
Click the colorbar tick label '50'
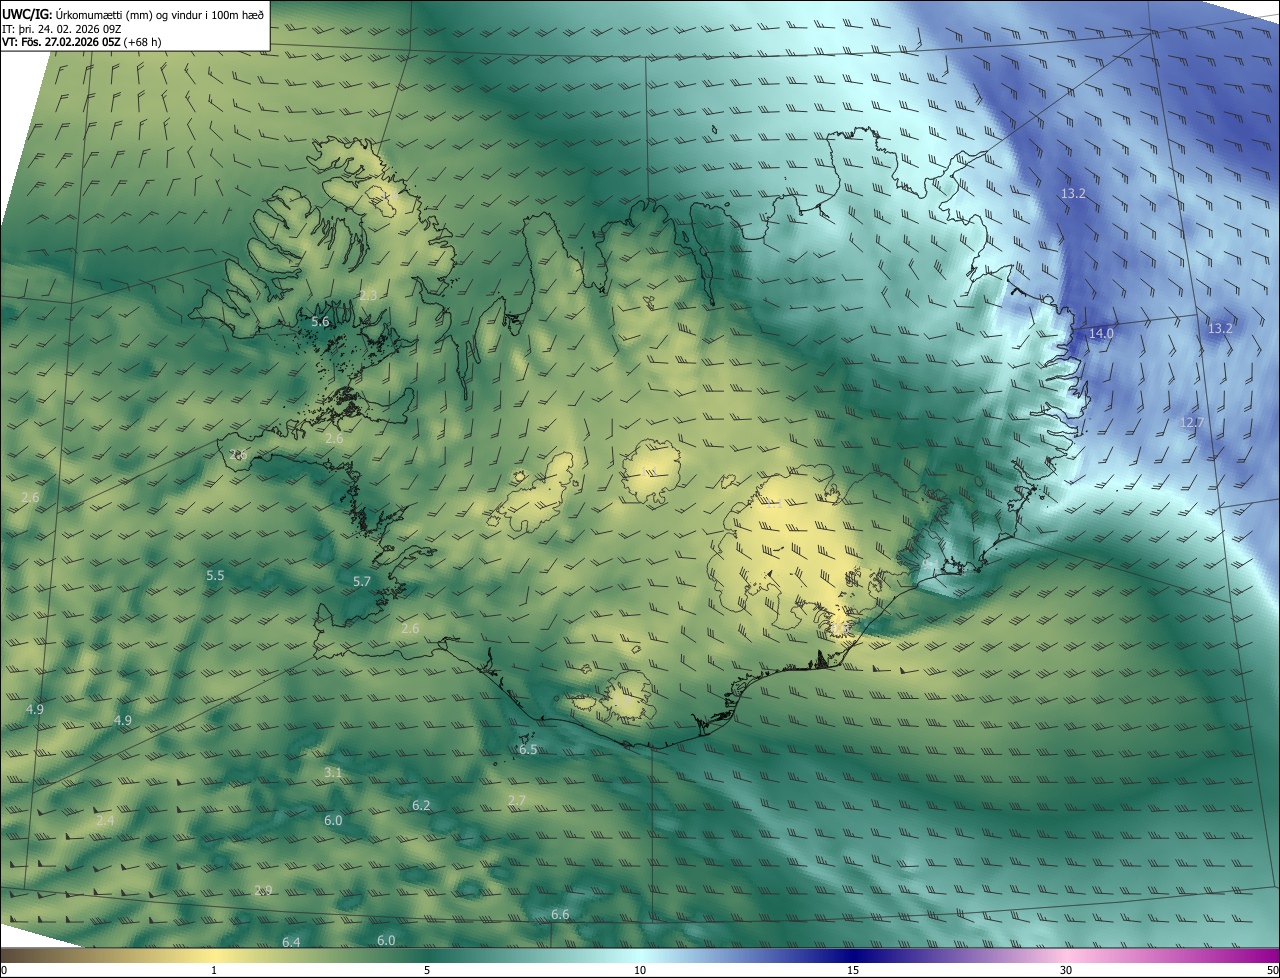pyautogui.click(x=1272, y=970)
